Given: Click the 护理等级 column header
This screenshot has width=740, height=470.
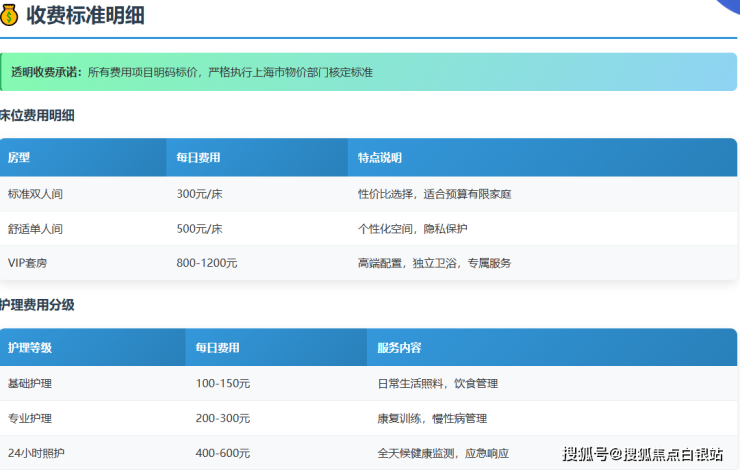Looking at the screenshot, I should point(30,348).
